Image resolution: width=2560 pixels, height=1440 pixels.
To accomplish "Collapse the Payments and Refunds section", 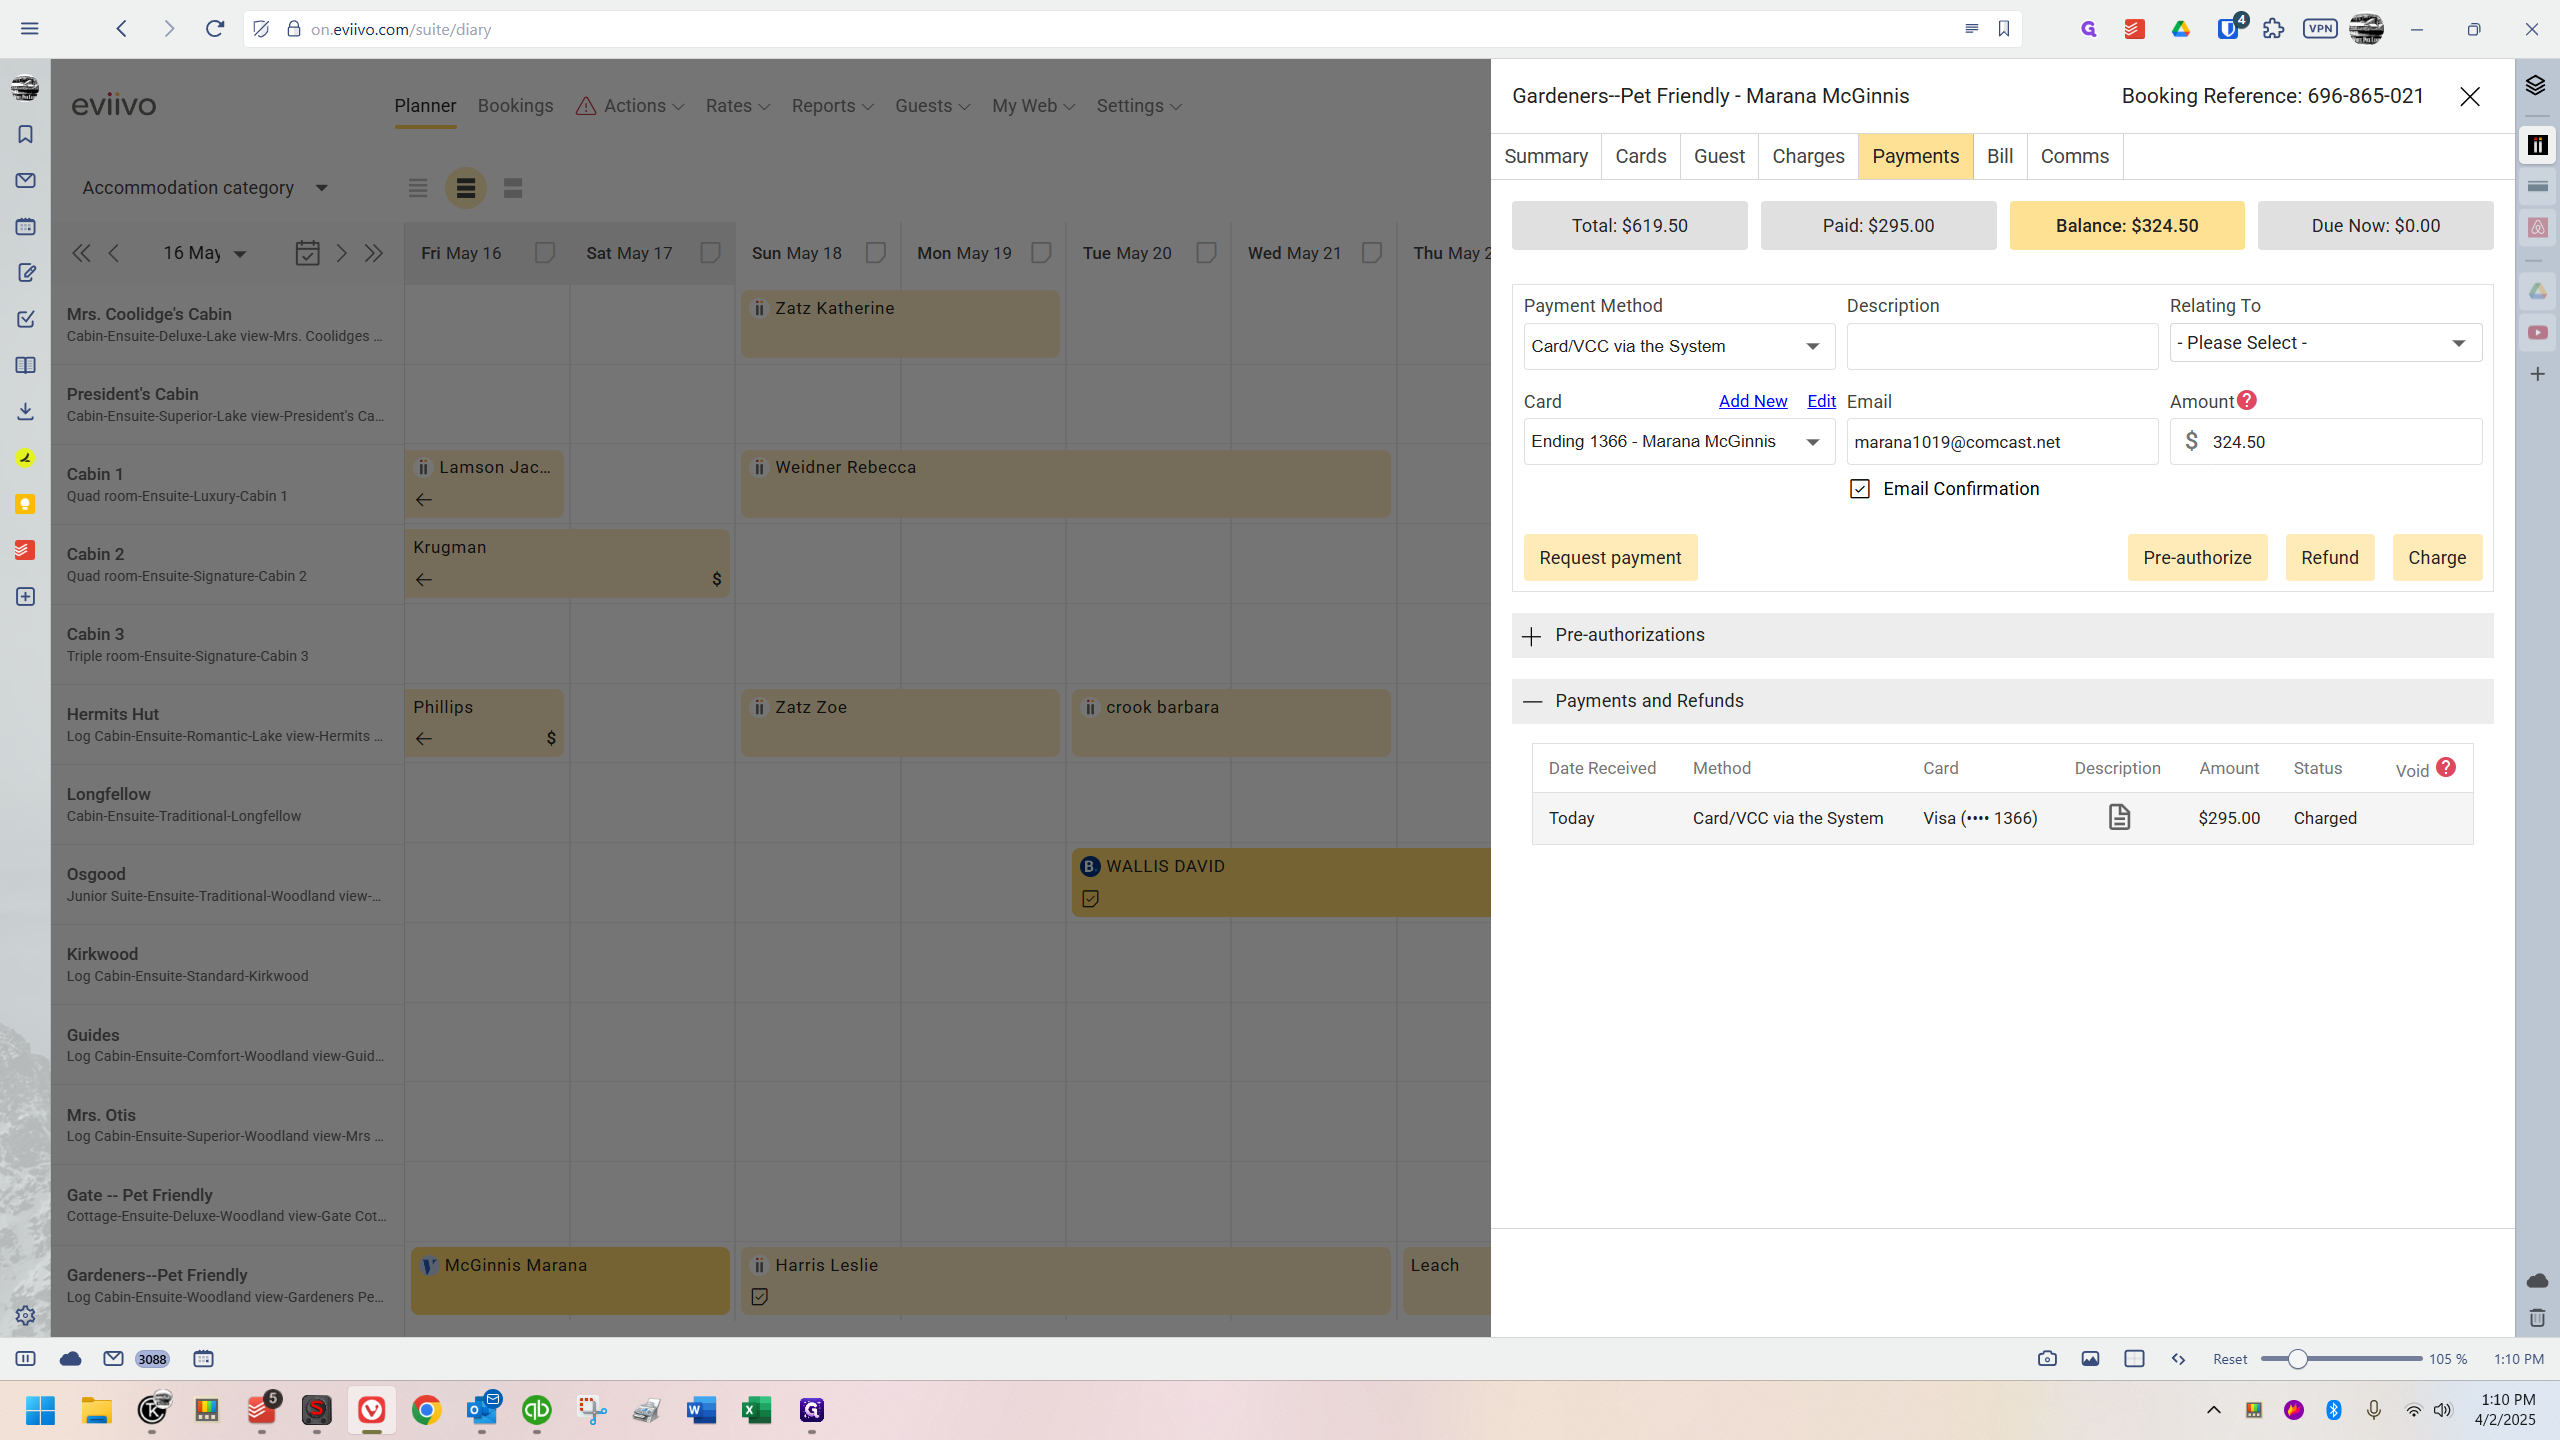I will [2002, 701].
